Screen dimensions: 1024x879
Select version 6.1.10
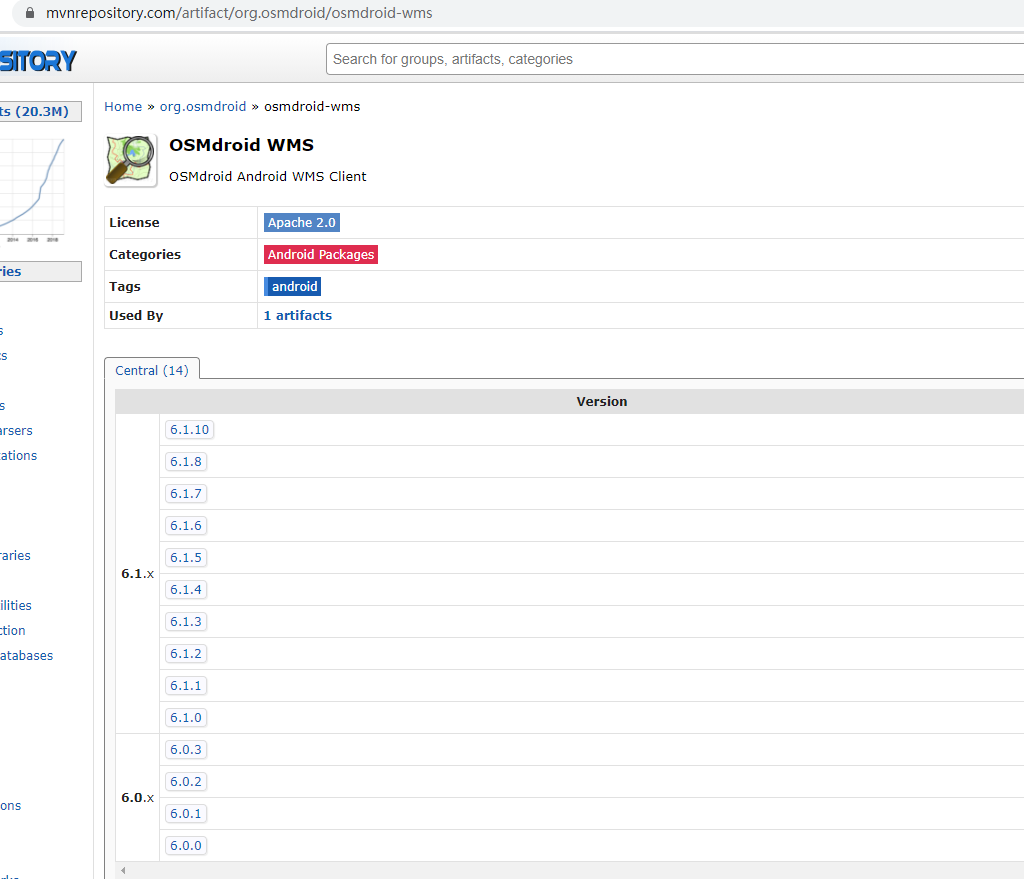(x=189, y=429)
